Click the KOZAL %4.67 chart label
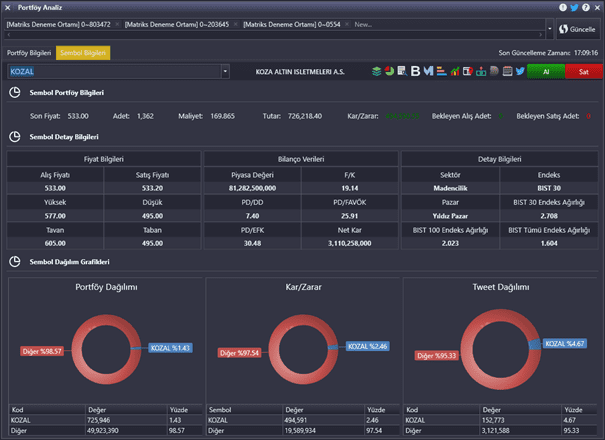Viewport: 605px width, 440px height. [565, 344]
